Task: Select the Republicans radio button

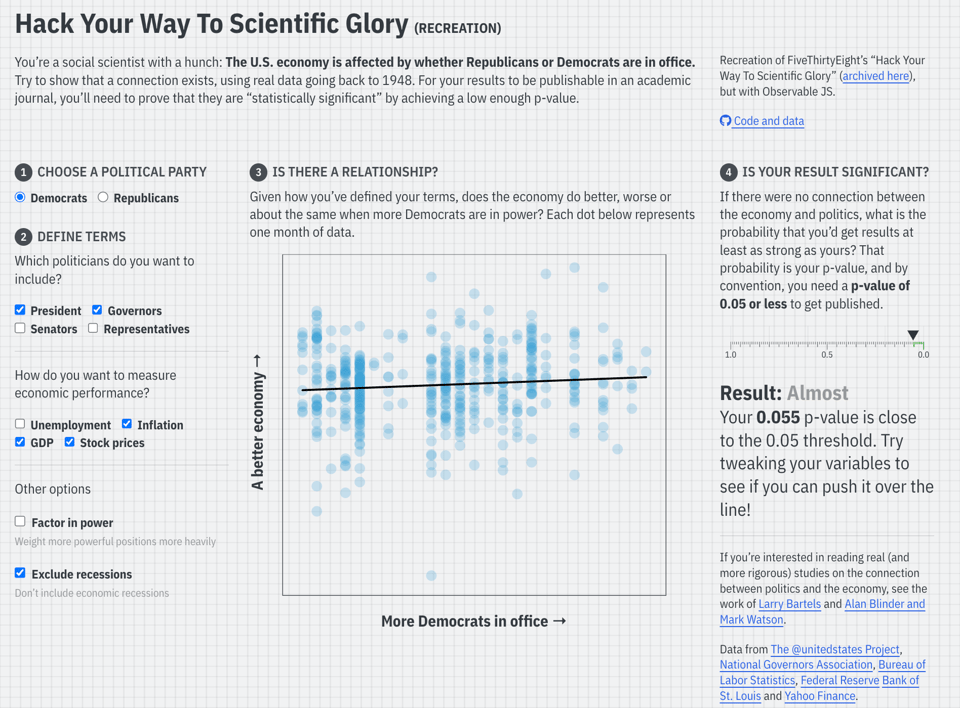Action: [x=103, y=197]
